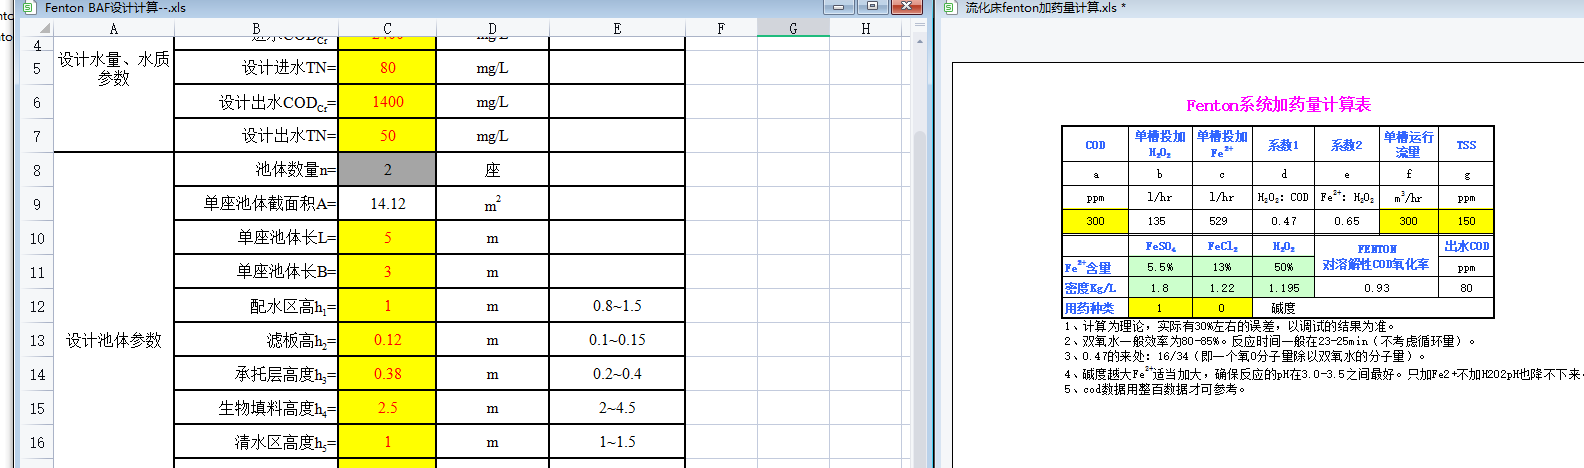Click the Fenton系统加药量计算表 title
Viewport: 1584px width, 468px height.
pyautogui.click(x=1278, y=105)
